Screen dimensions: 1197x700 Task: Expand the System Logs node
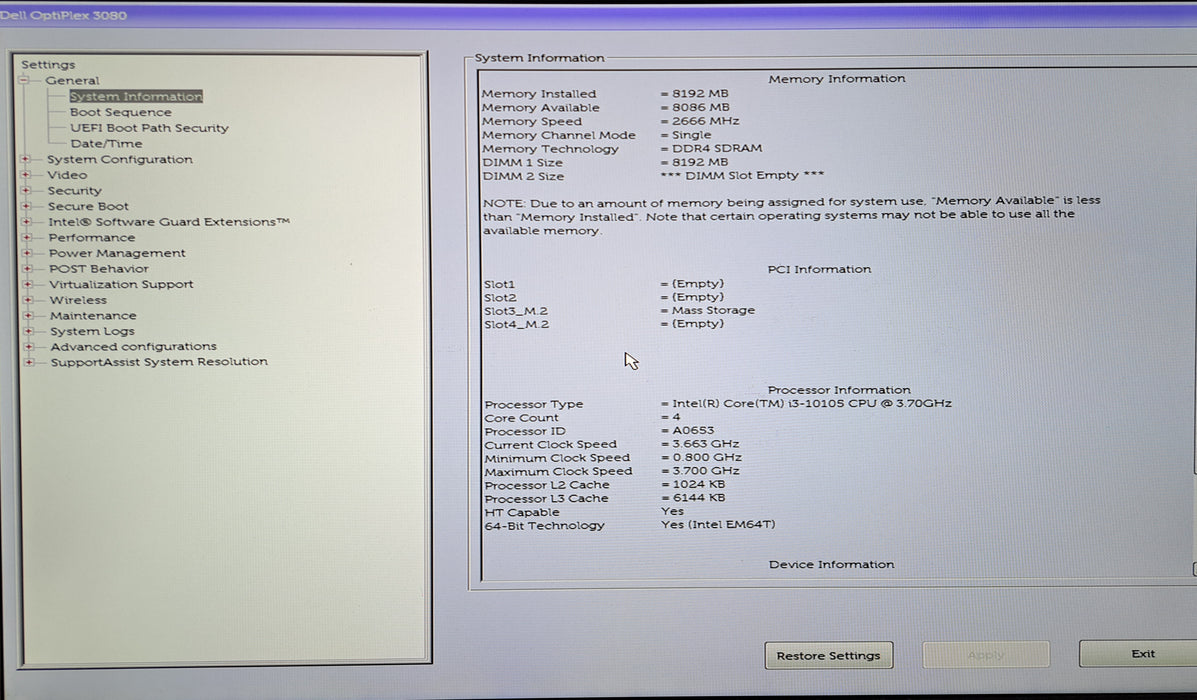point(29,331)
